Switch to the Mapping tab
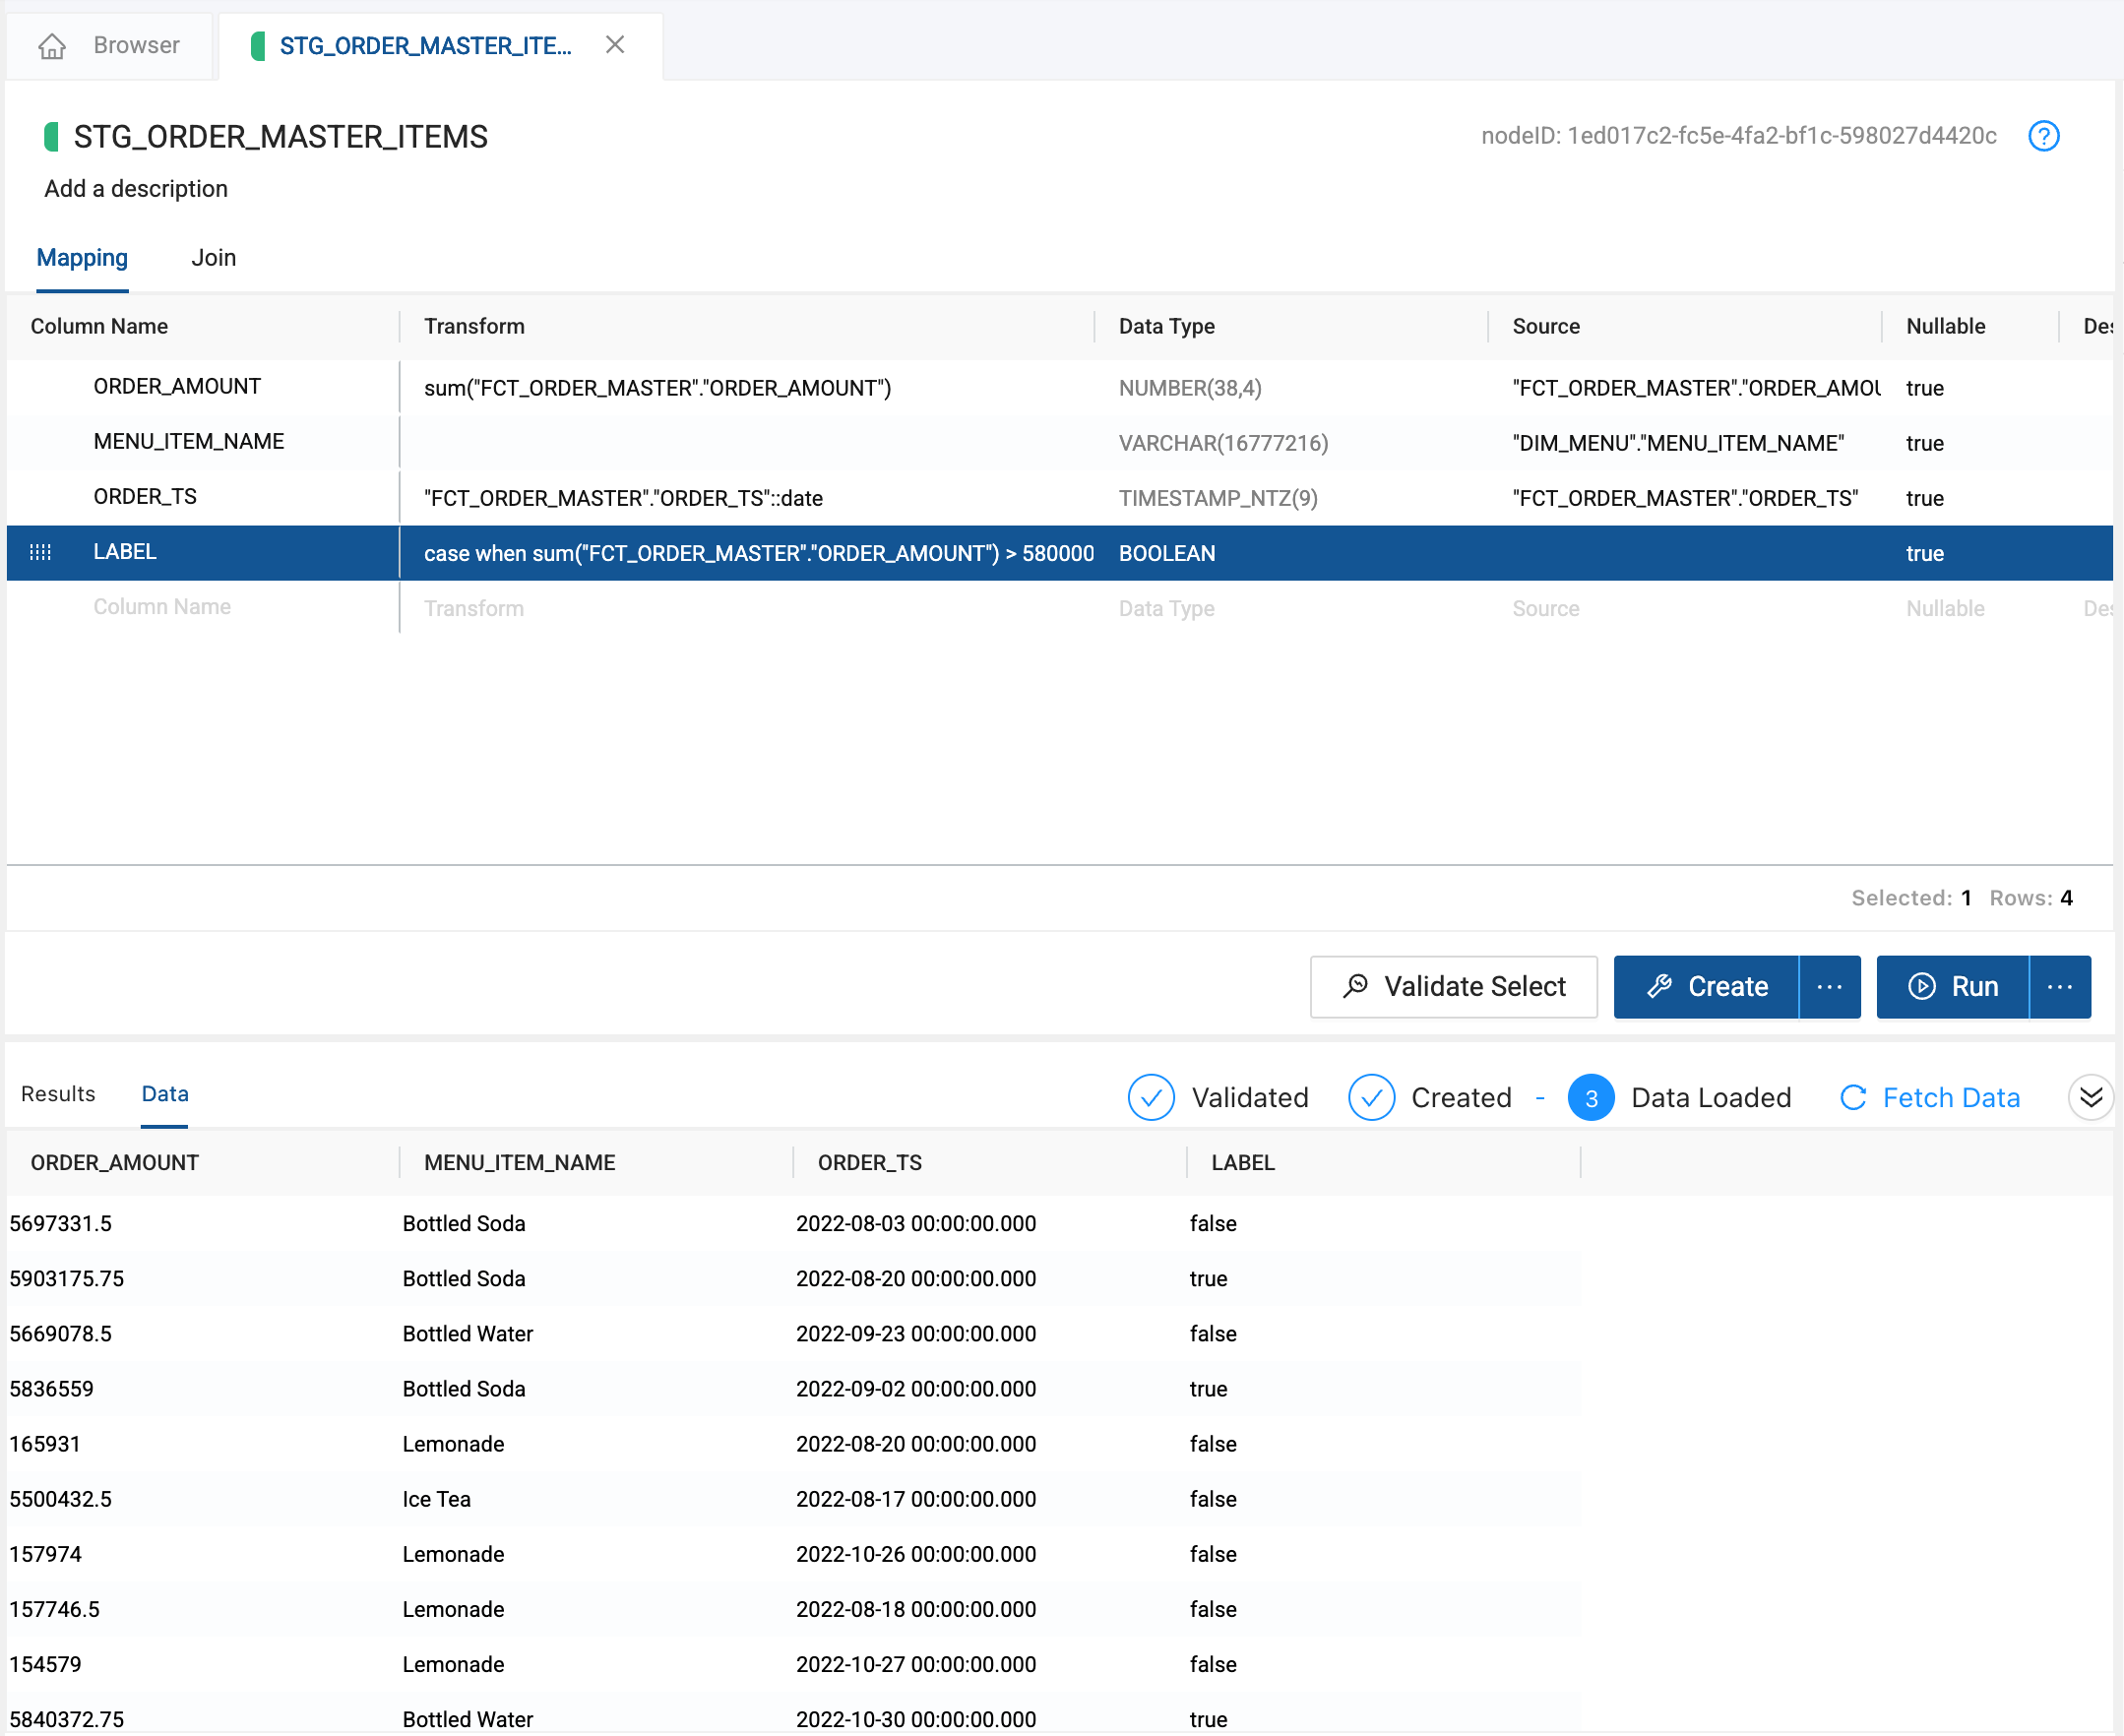 tap(82, 258)
